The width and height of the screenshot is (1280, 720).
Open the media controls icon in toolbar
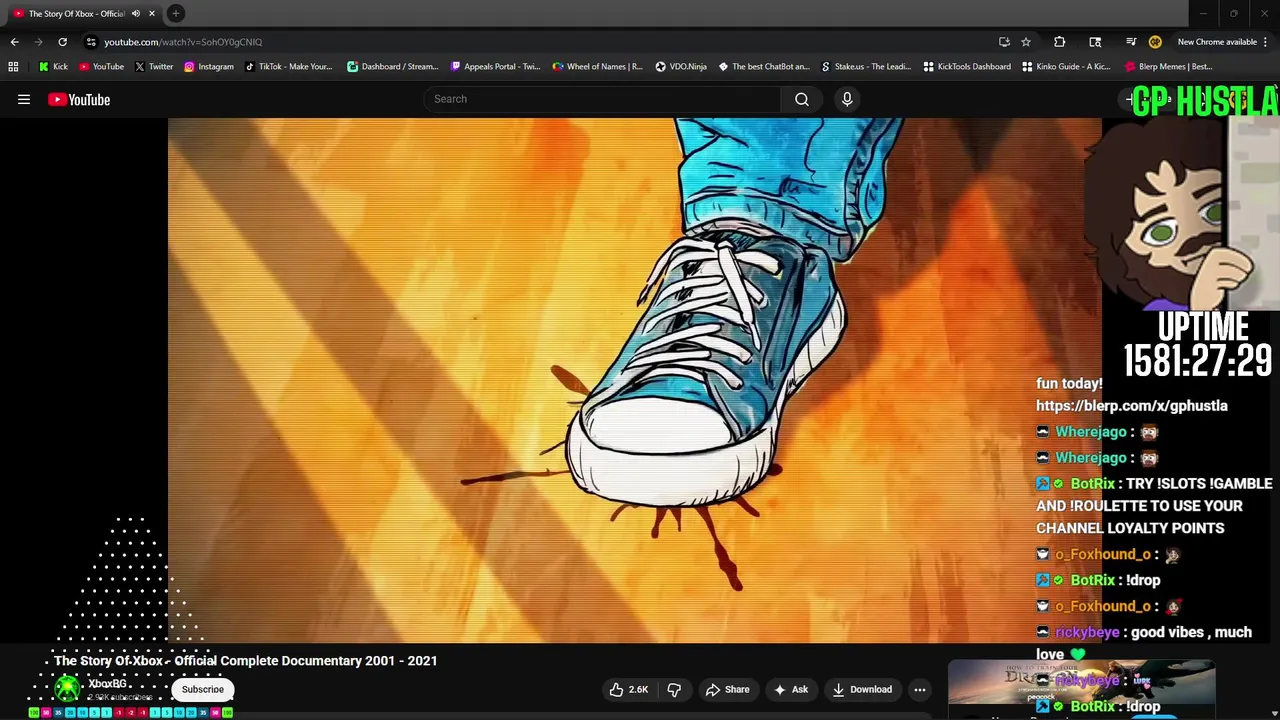point(1131,42)
